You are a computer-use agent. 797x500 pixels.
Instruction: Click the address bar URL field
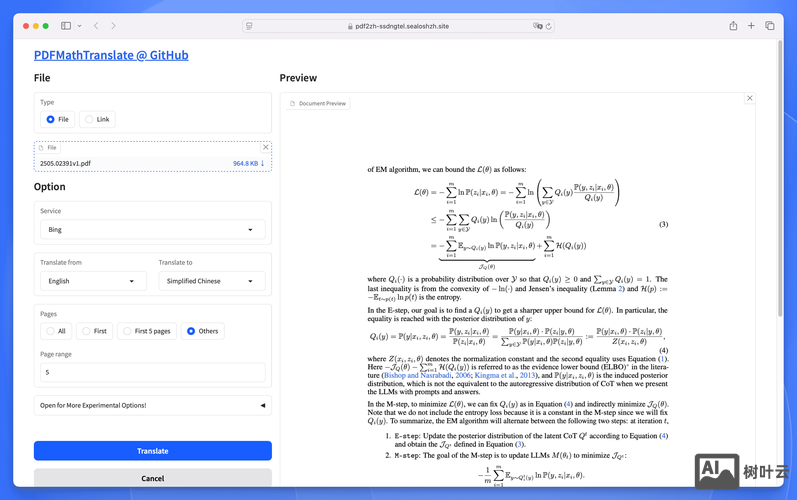398,26
